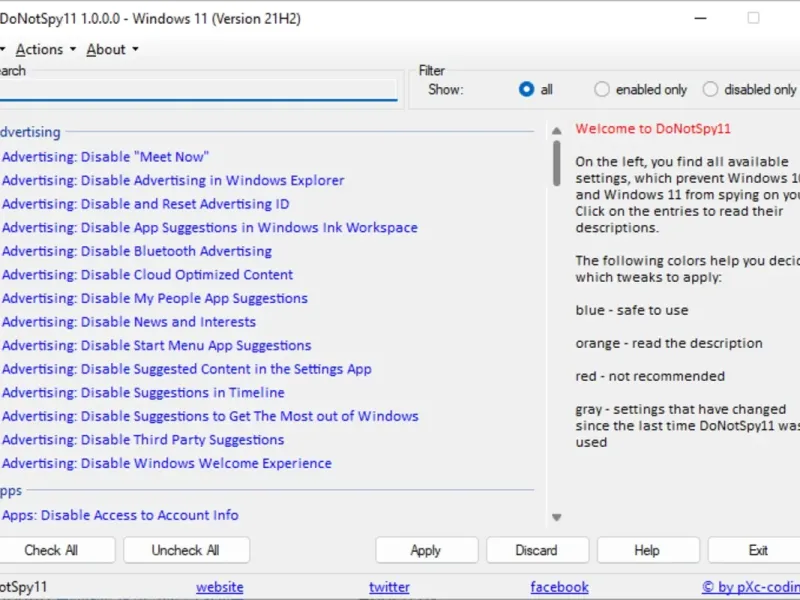Screen dimensions: 800x600
Task: Choose the "disabled only" filter option
Action: pos(710,89)
